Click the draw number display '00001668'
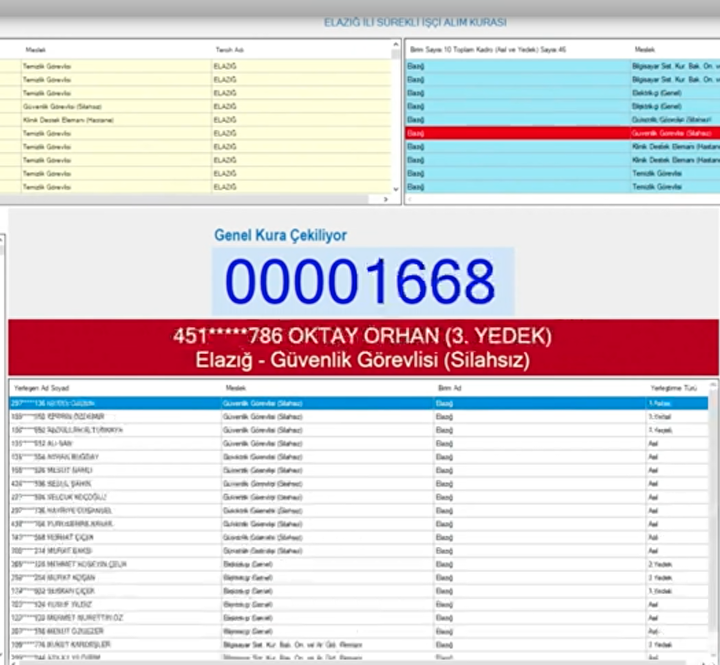 (x=363, y=281)
